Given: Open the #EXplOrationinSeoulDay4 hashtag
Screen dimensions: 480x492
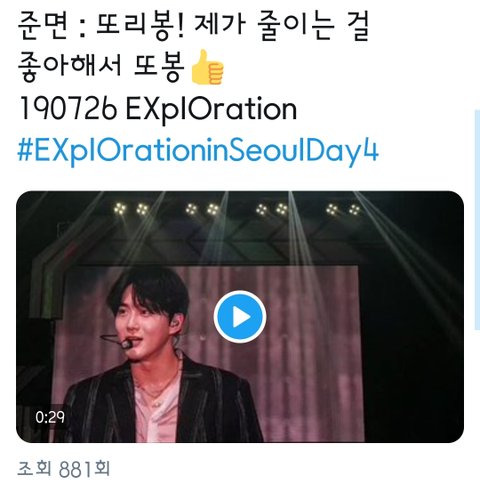Looking at the screenshot, I should (x=198, y=151).
